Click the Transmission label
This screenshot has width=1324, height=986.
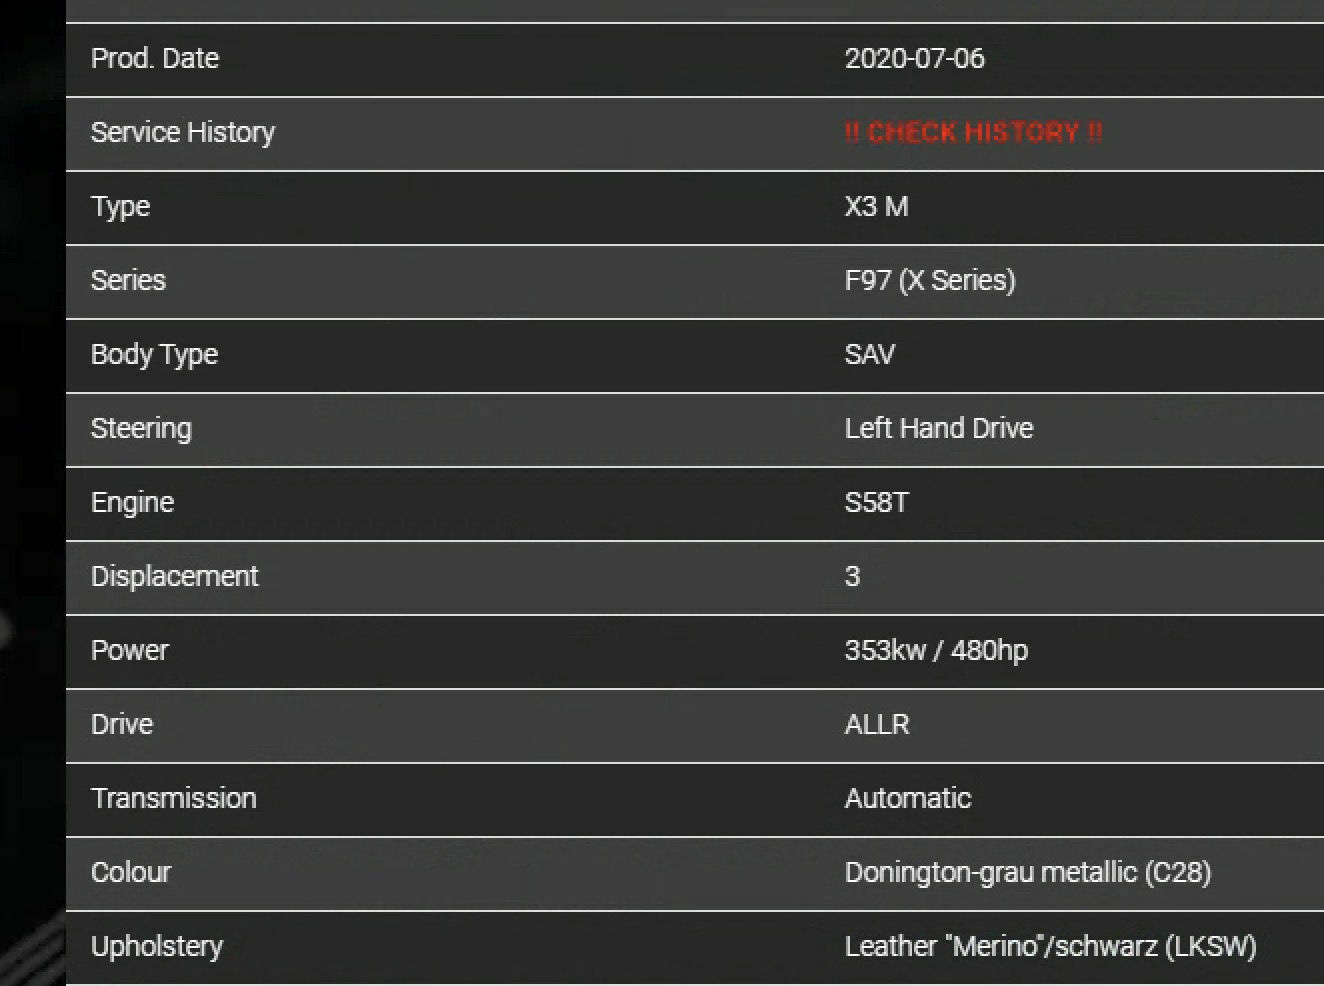(x=173, y=798)
